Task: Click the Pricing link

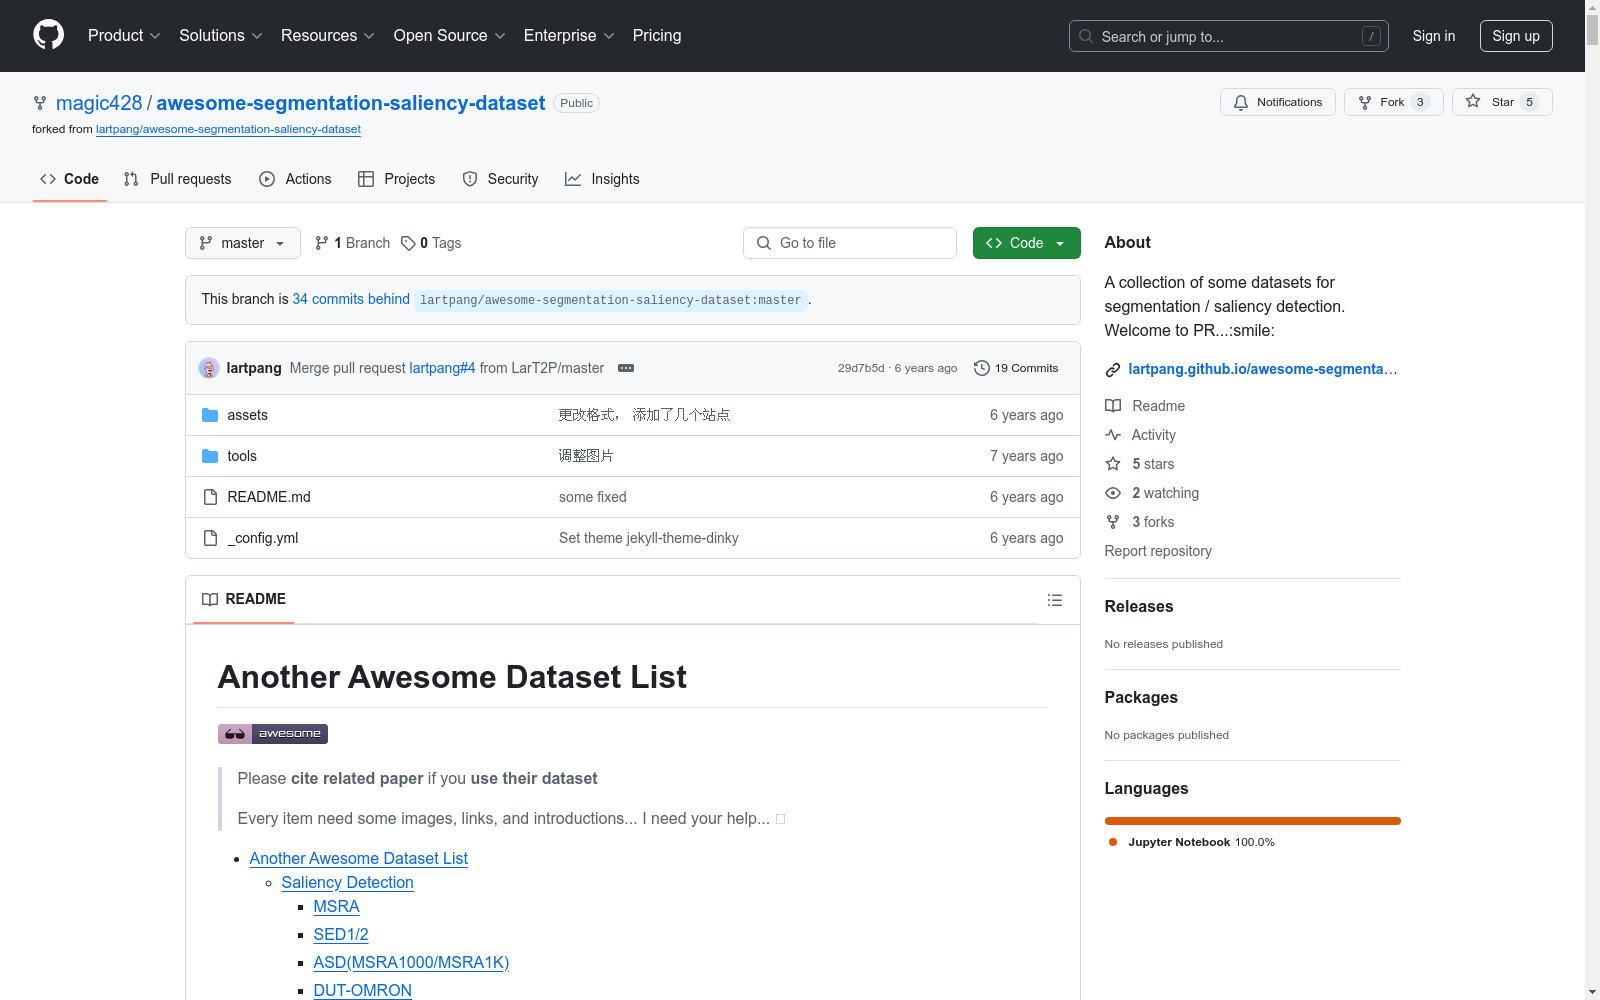Action: [657, 36]
